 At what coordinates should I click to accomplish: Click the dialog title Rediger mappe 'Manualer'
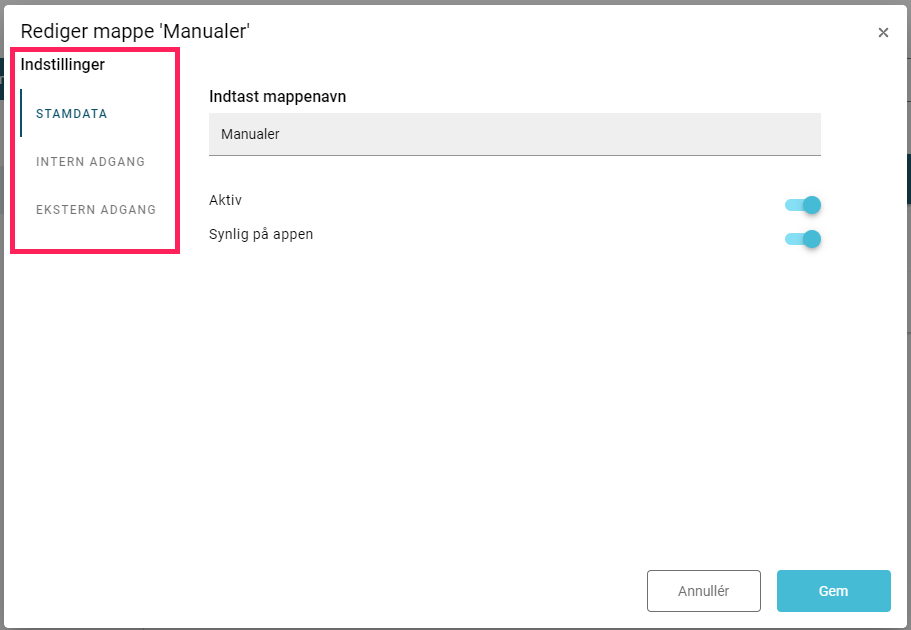(135, 31)
